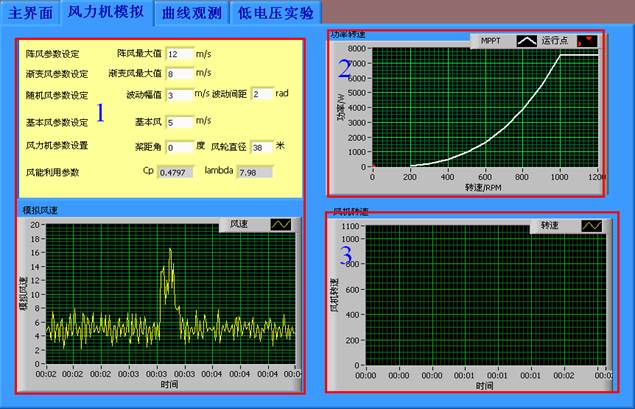Screen dimensions: 635x409
Task: Focus the 渐变最大值 input field
Action: pos(179,74)
